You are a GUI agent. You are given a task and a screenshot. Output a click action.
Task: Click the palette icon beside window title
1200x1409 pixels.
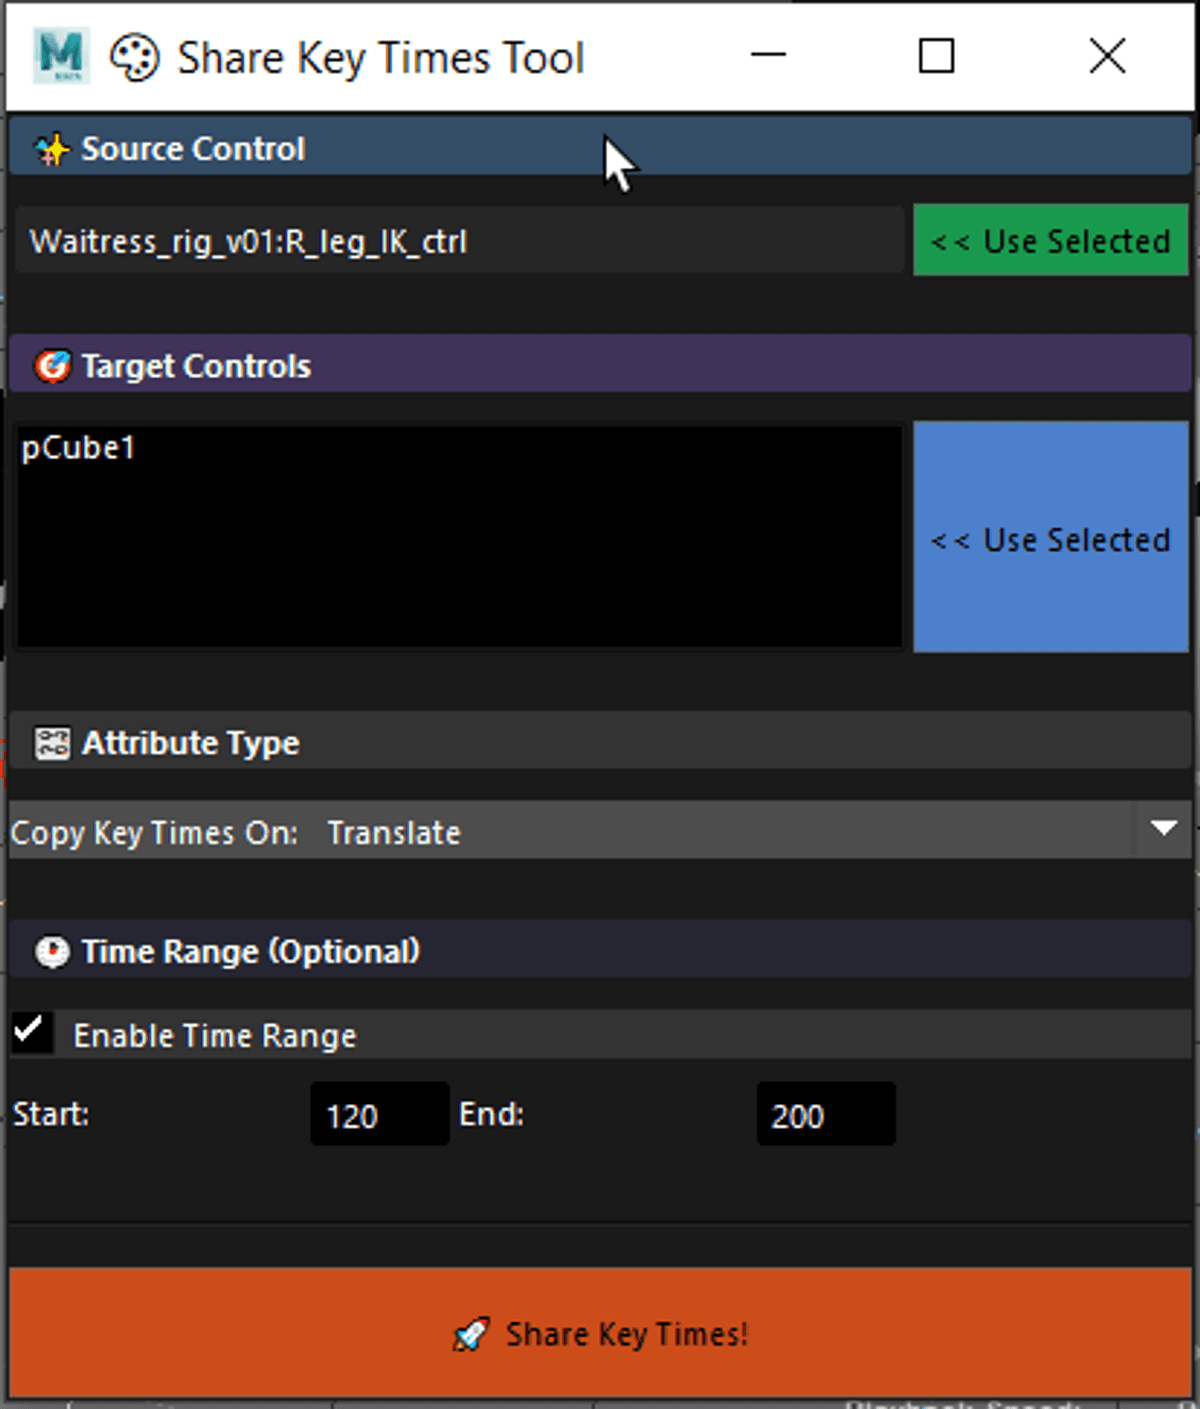click(x=134, y=57)
